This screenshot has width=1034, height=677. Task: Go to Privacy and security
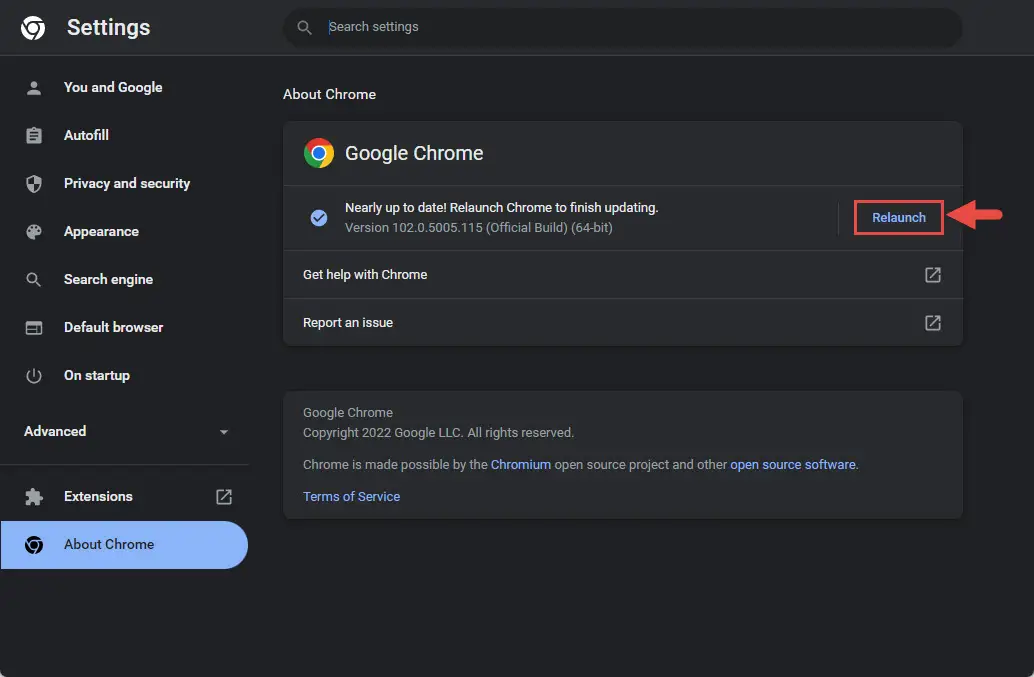(x=125, y=183)
